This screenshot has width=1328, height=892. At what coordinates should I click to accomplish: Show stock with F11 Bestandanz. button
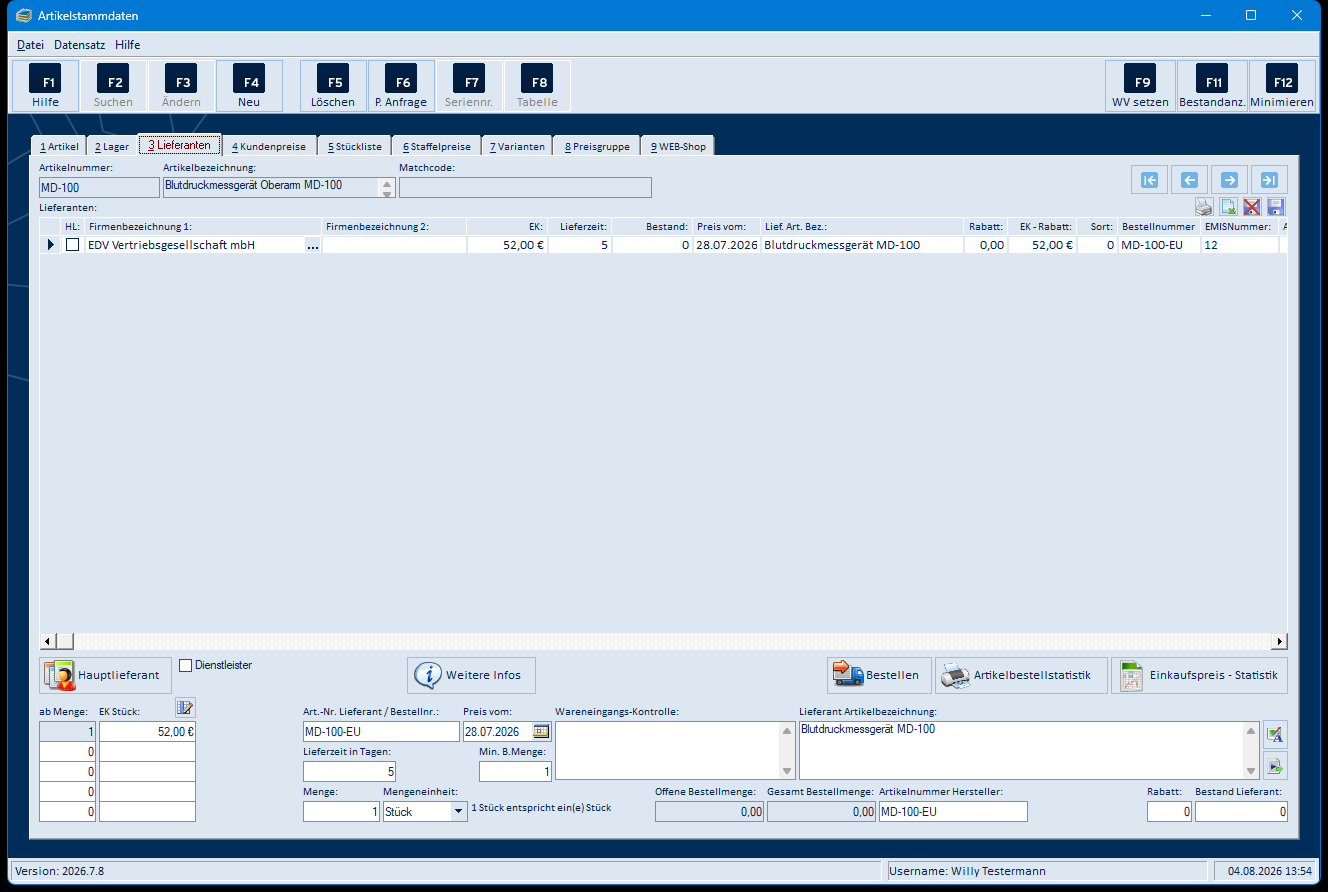1212,86
